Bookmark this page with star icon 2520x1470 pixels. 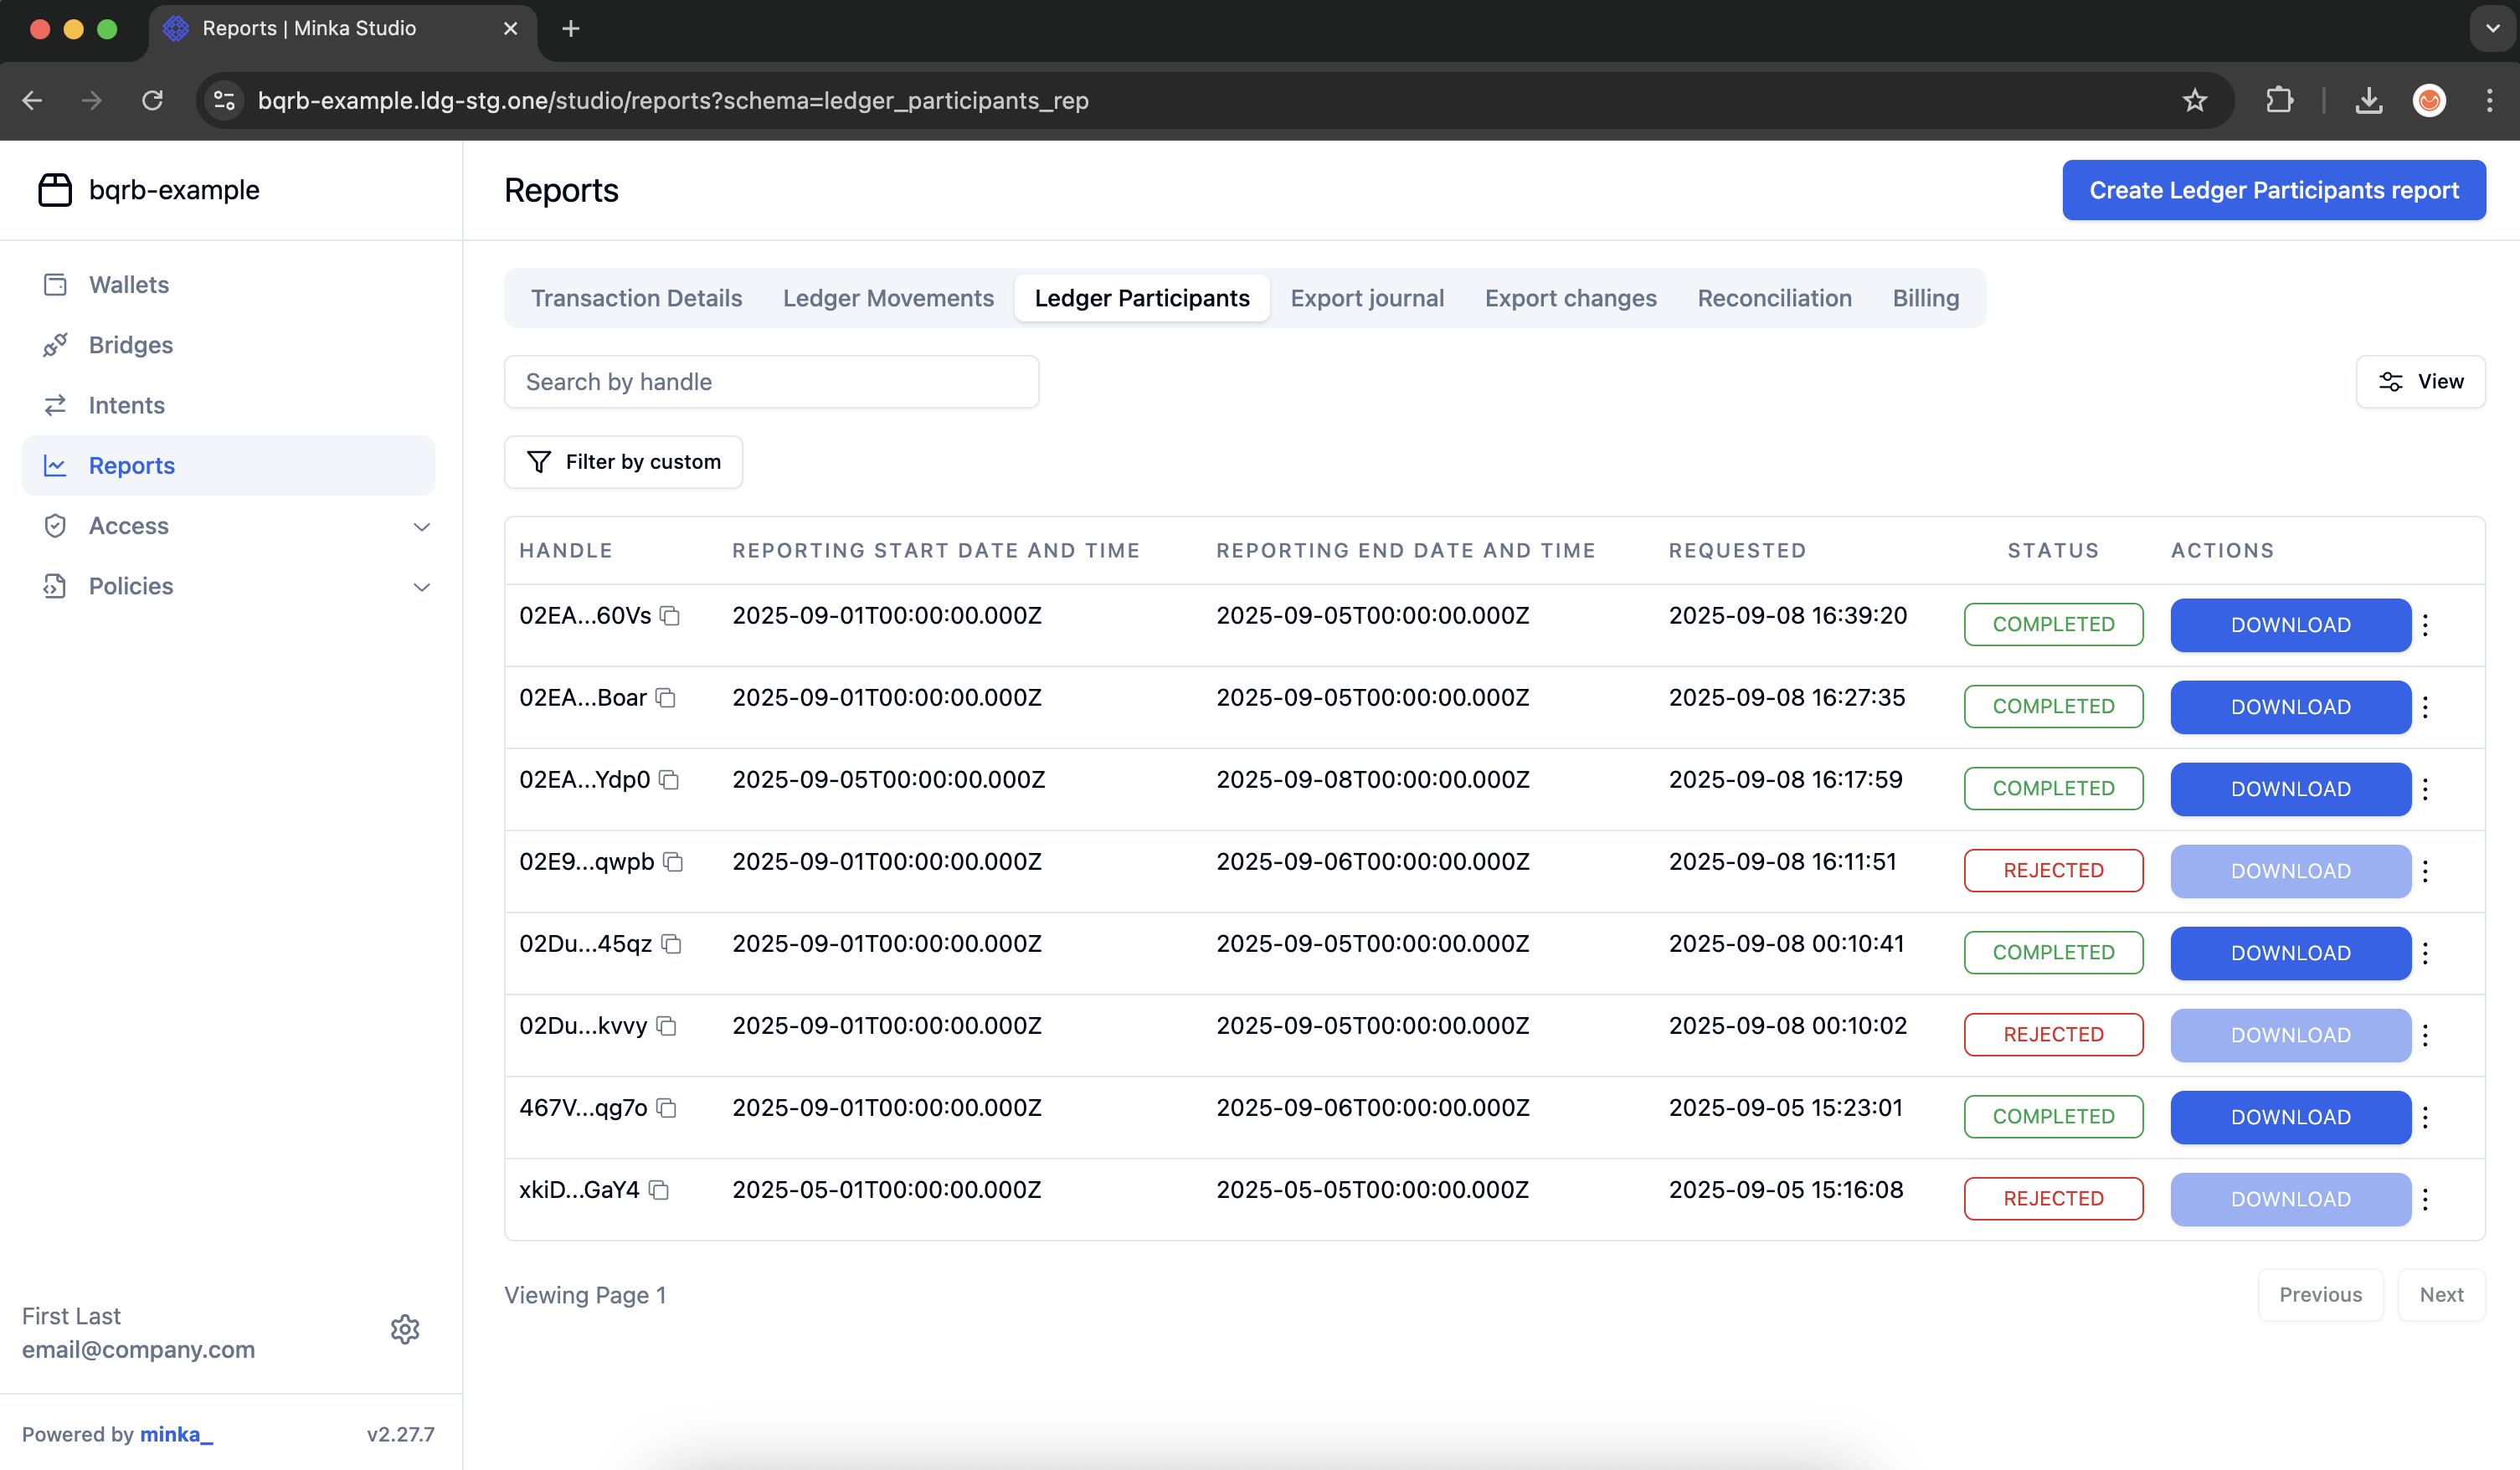tap(2194, 100)
